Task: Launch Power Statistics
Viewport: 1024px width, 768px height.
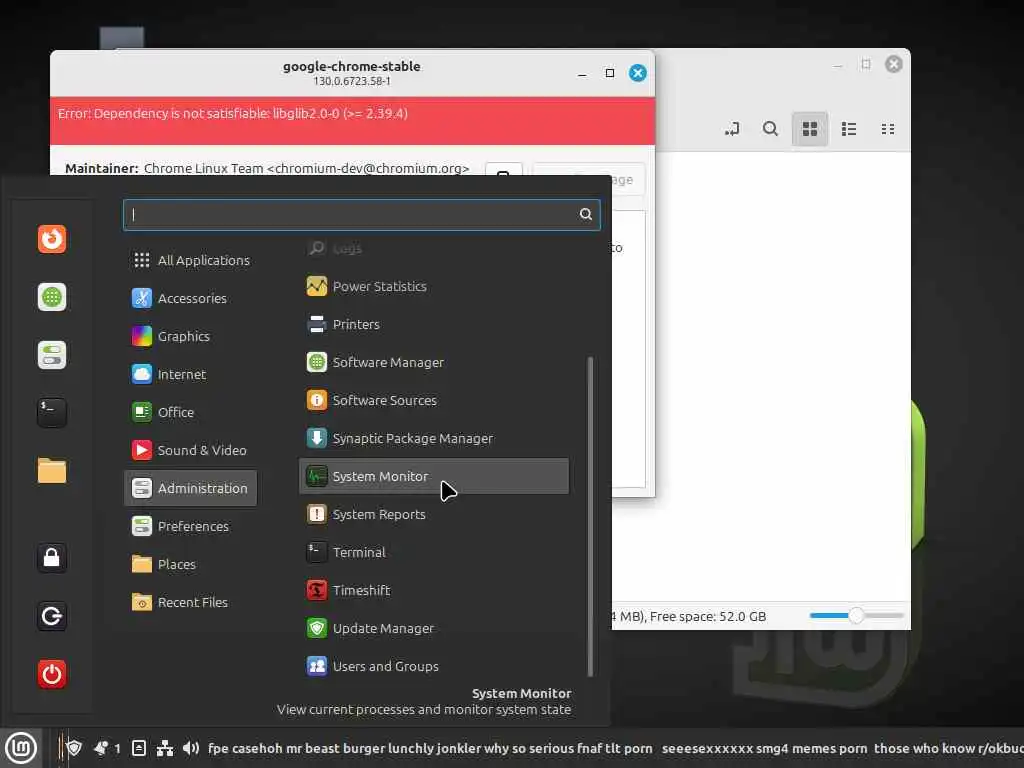Action: pos(434,286)
